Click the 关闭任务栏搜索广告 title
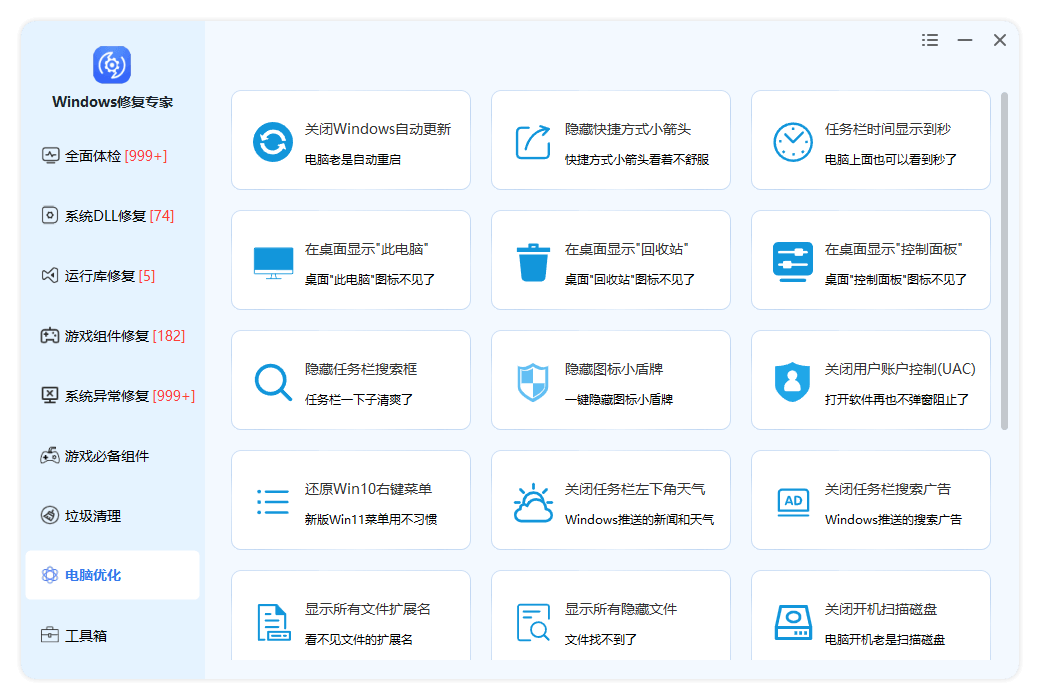 (887, 490)
